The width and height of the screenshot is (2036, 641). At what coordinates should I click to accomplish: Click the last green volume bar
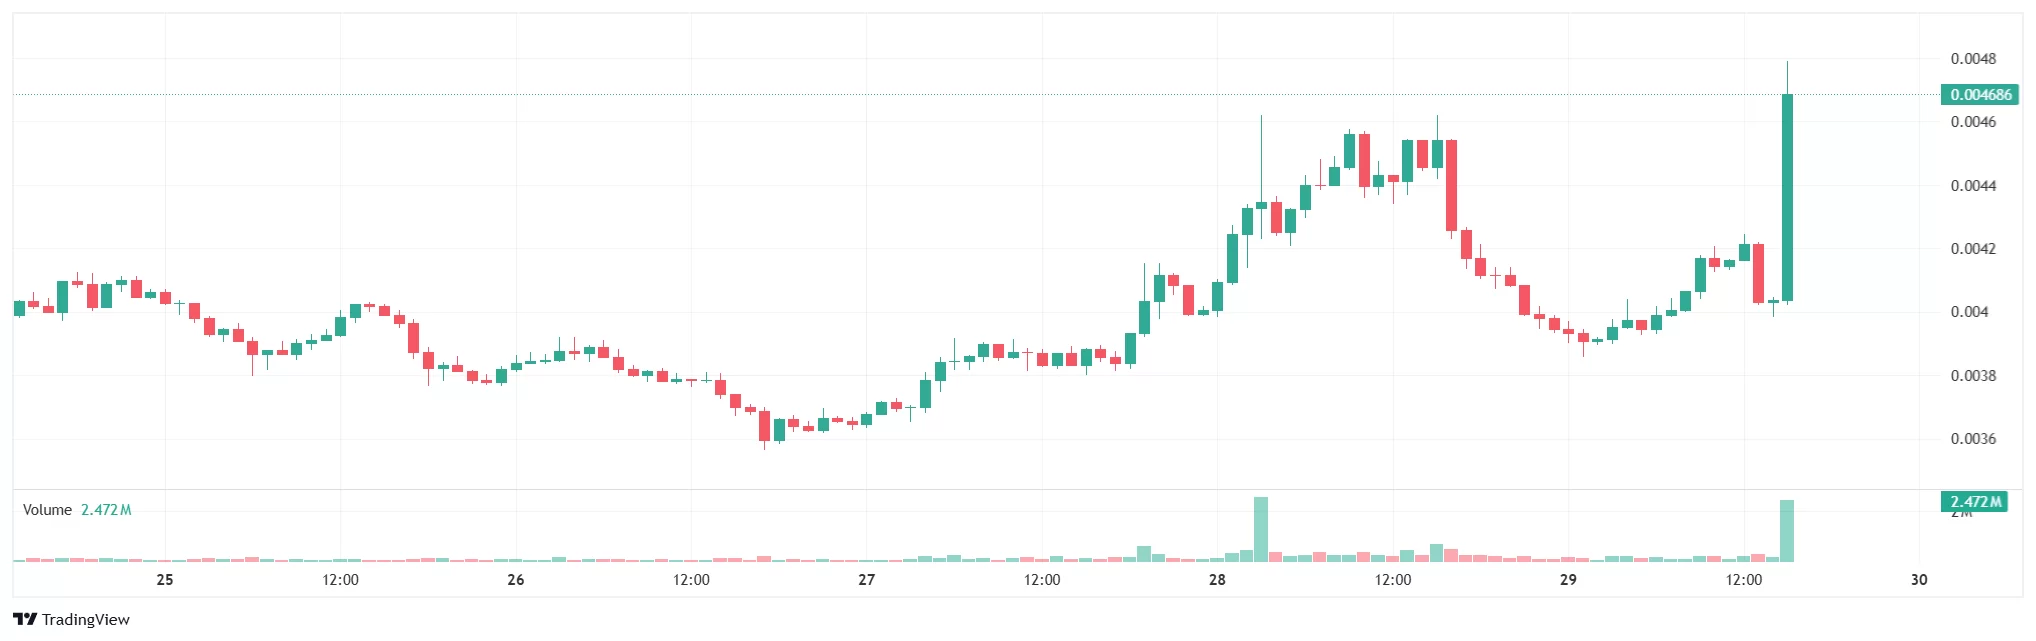point(1787,531)
